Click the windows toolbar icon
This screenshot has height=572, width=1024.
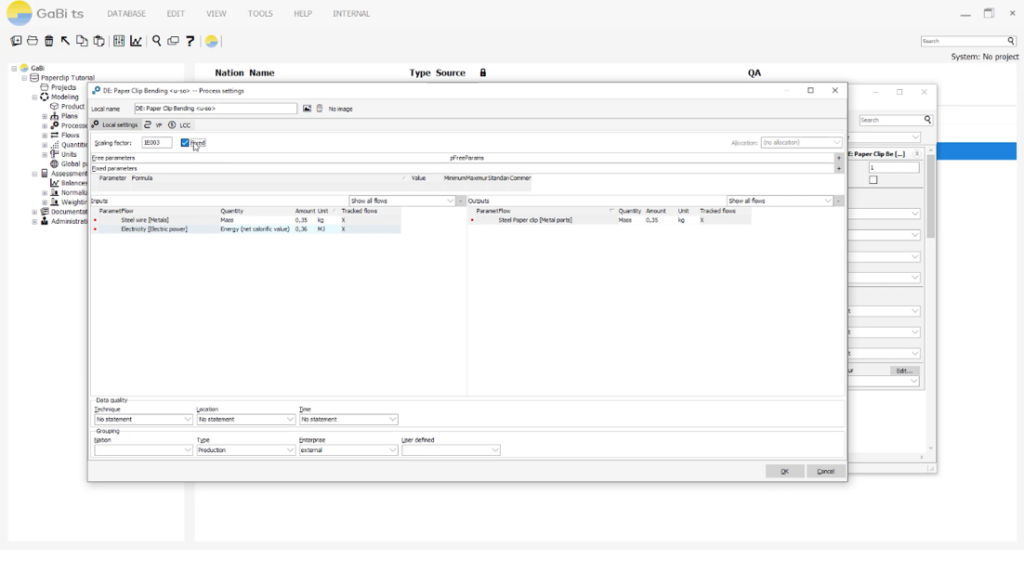click(173, 41)
